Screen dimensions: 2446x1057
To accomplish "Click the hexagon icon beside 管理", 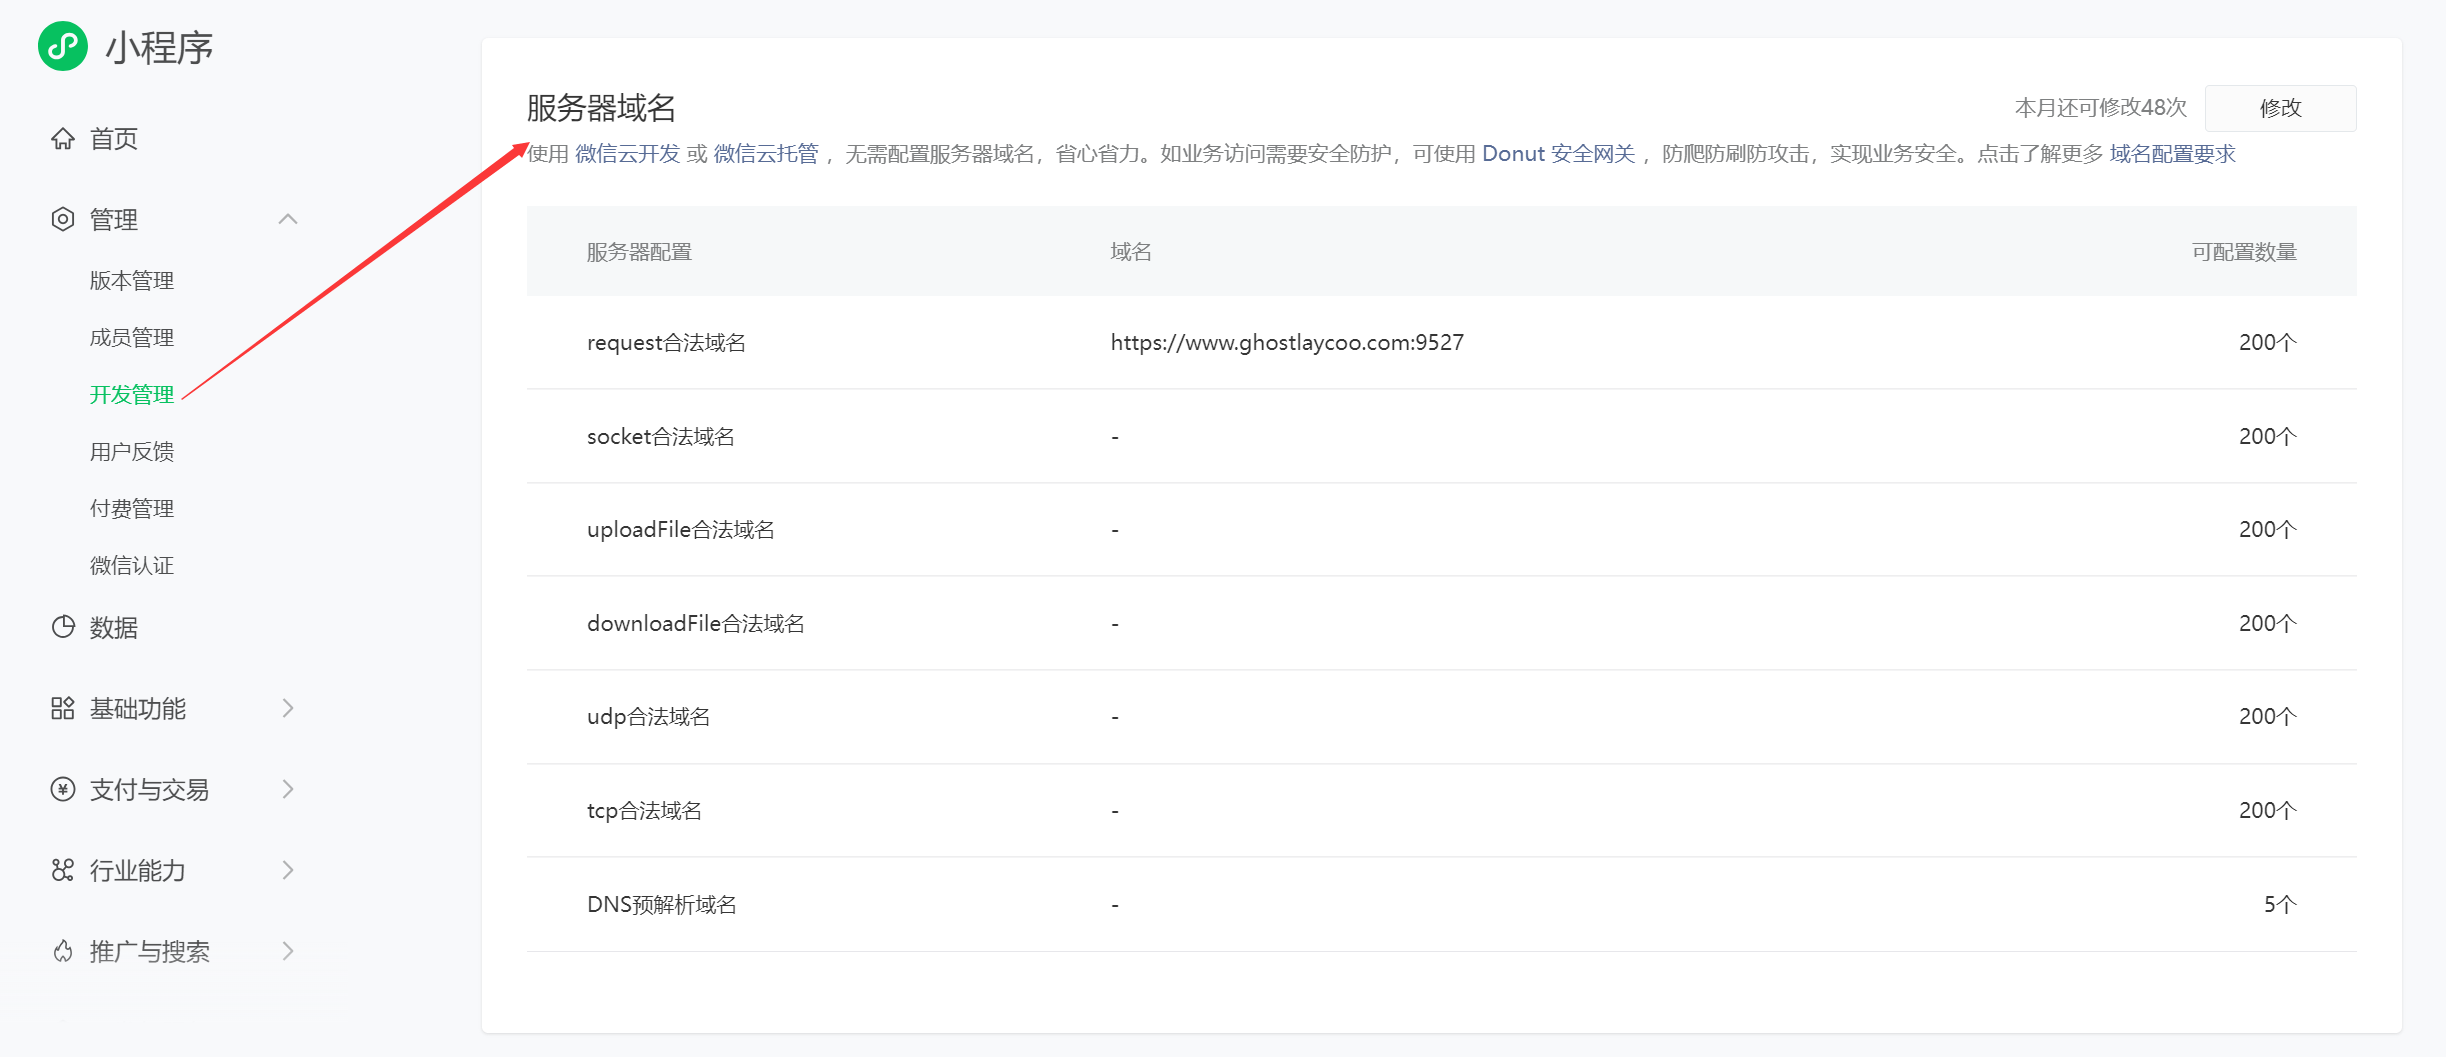I will pos(63,219).
